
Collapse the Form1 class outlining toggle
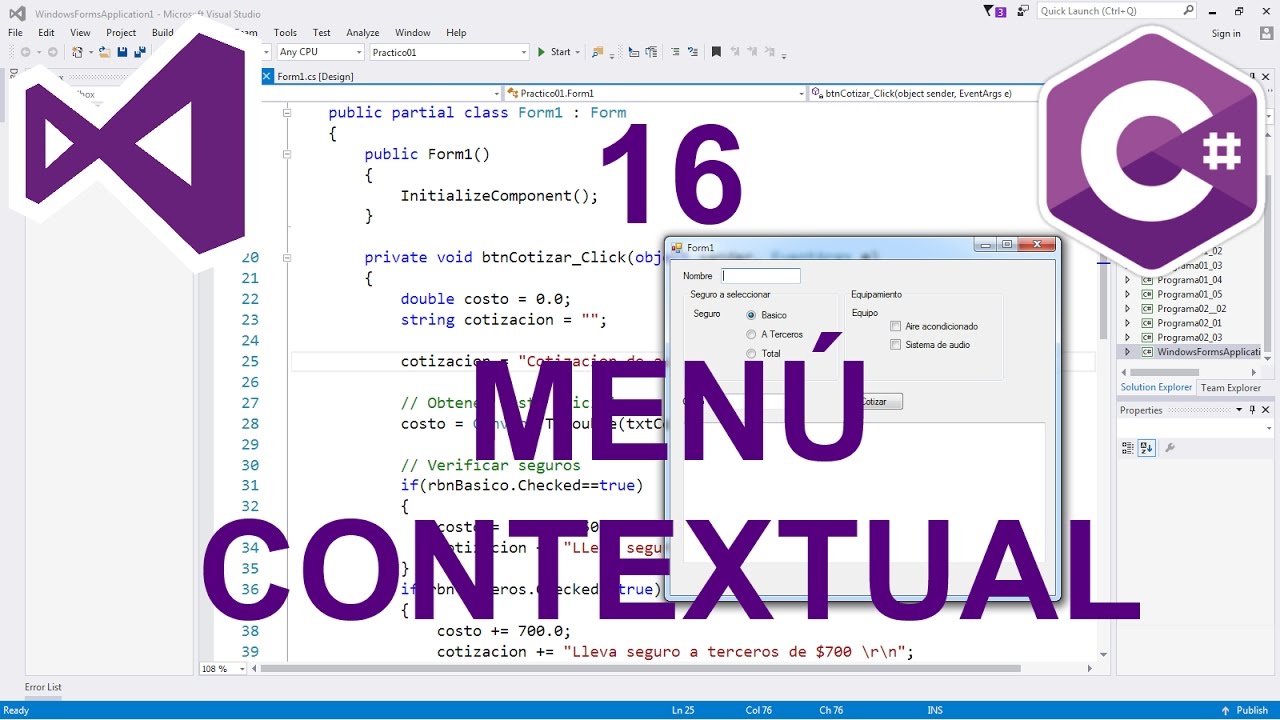click(287, 113)
